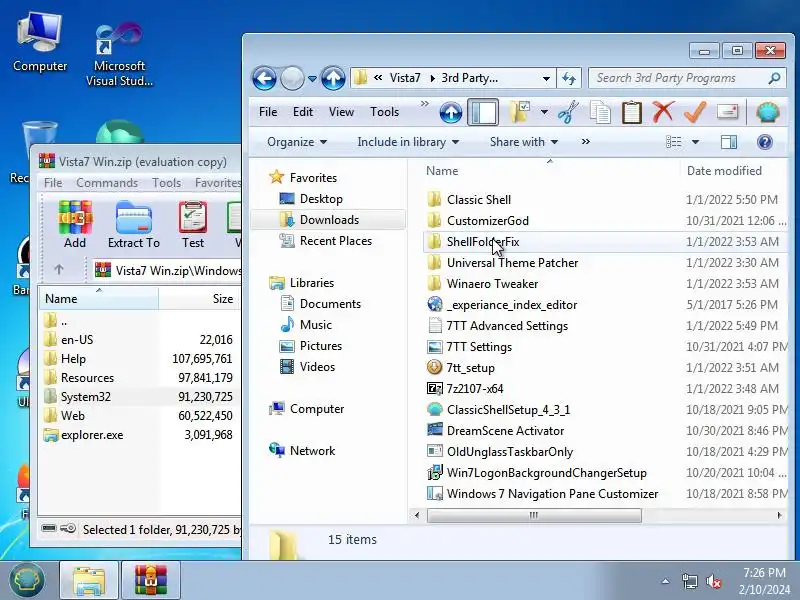Click the Classic Shell Up toolbar icon
Screen dimensions: 800x600
[x=451, y=112]
